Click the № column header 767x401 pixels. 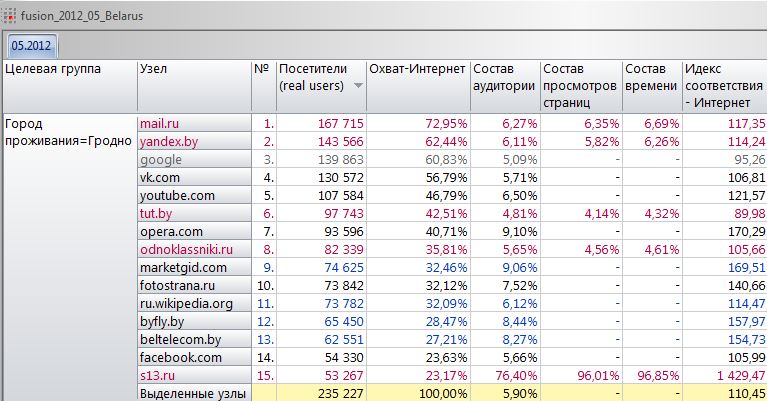point(262,69)
